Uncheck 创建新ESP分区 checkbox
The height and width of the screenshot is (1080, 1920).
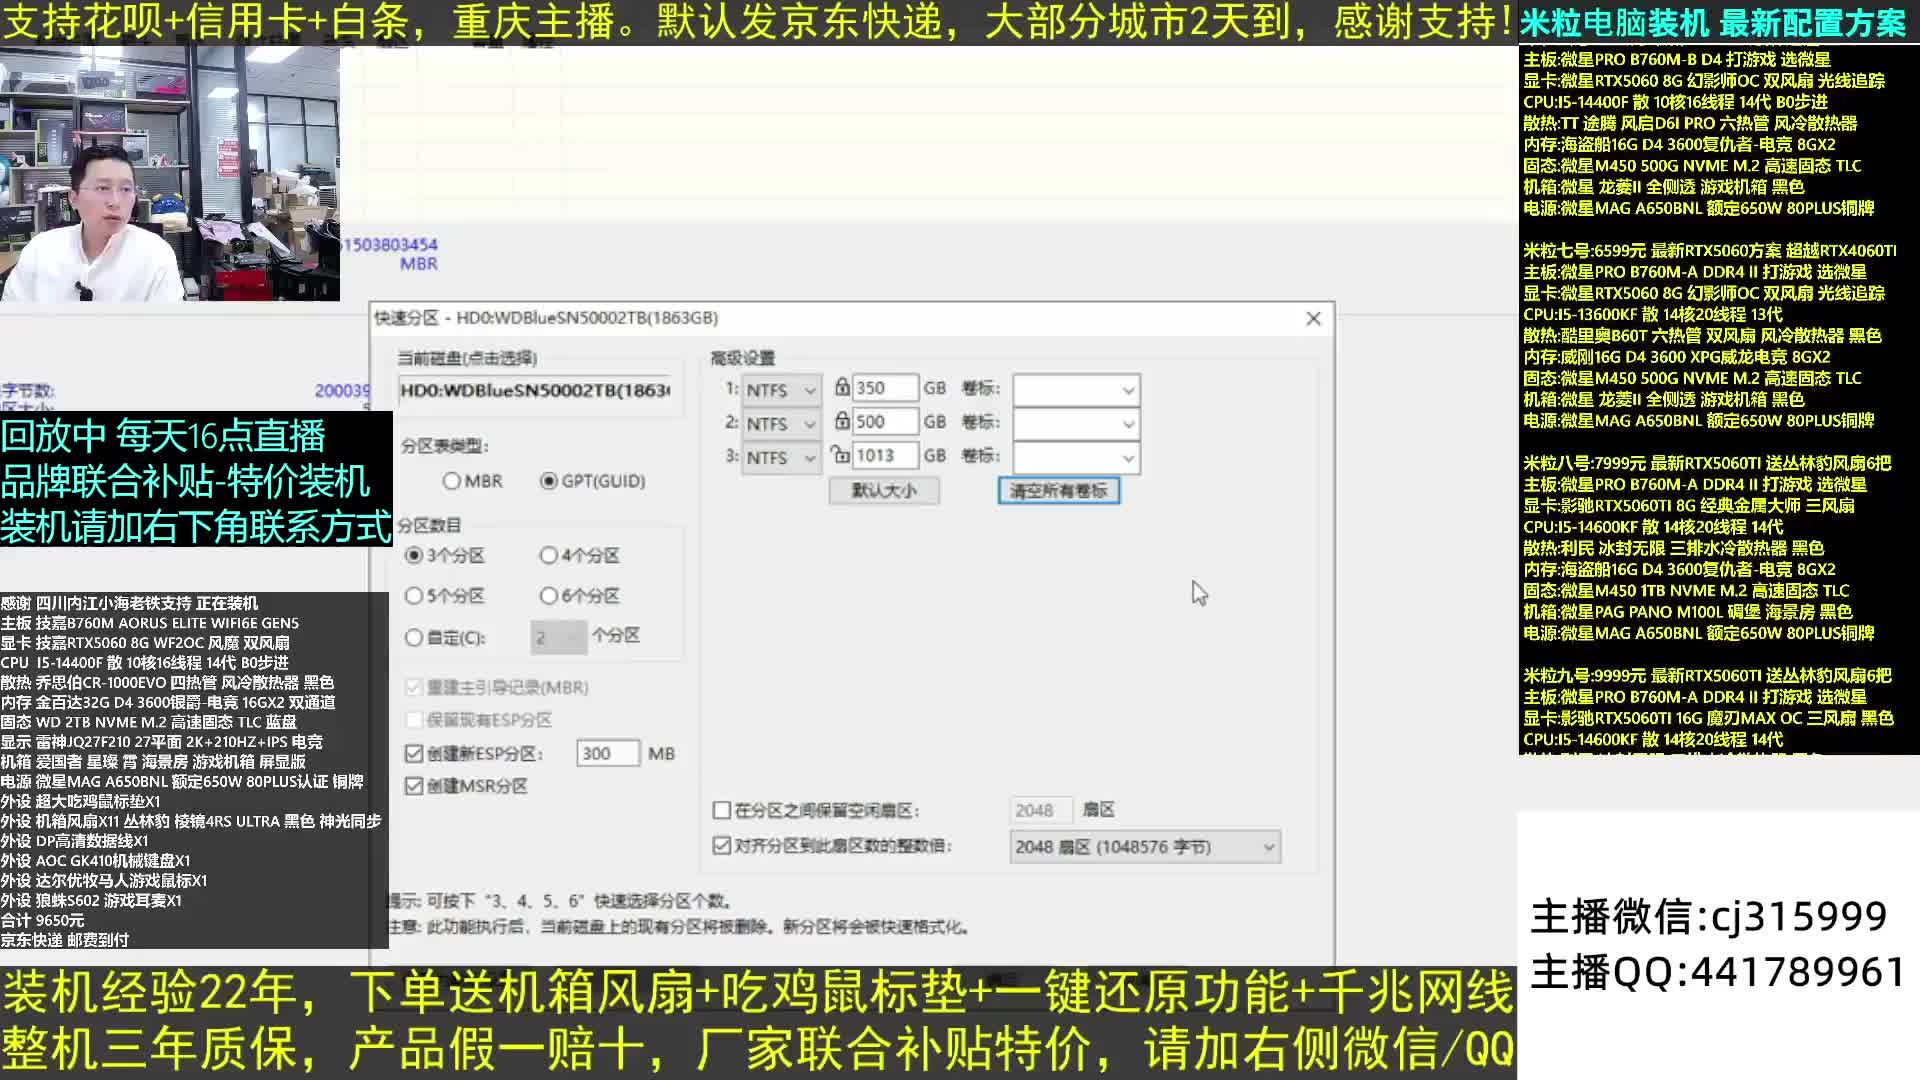click(414, 753)
